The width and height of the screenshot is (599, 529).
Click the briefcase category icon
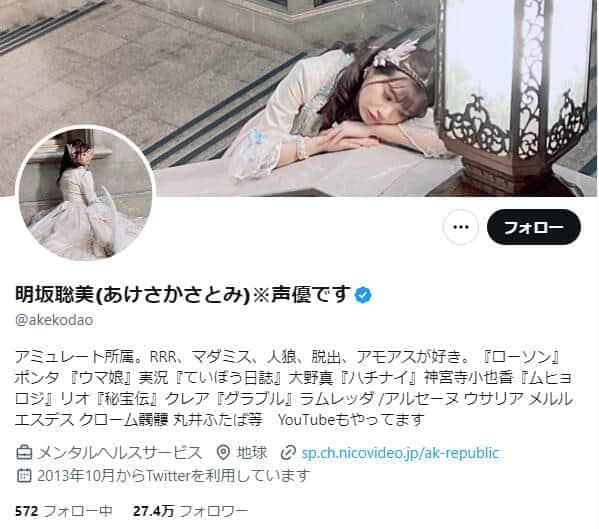[x=24, y=453]
